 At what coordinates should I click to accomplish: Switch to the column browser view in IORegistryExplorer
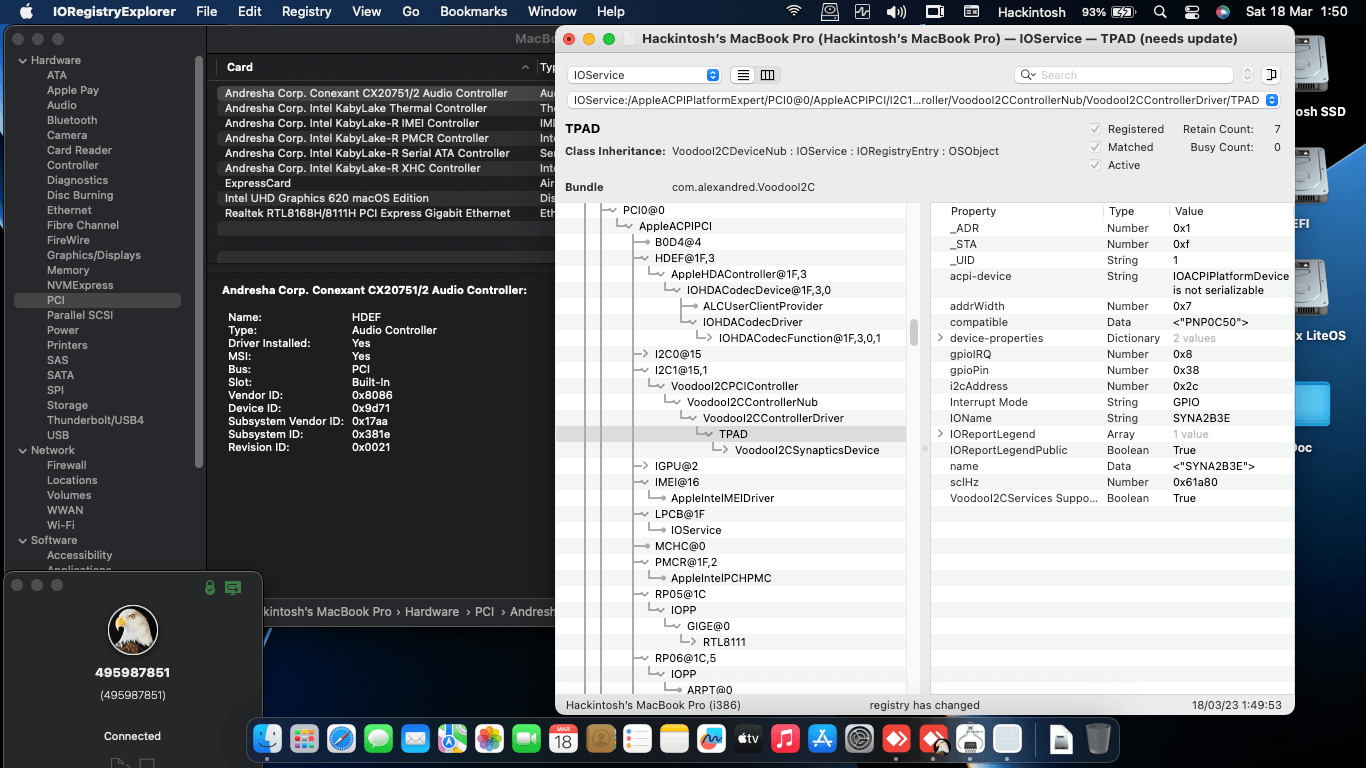(x=768, y=75)
